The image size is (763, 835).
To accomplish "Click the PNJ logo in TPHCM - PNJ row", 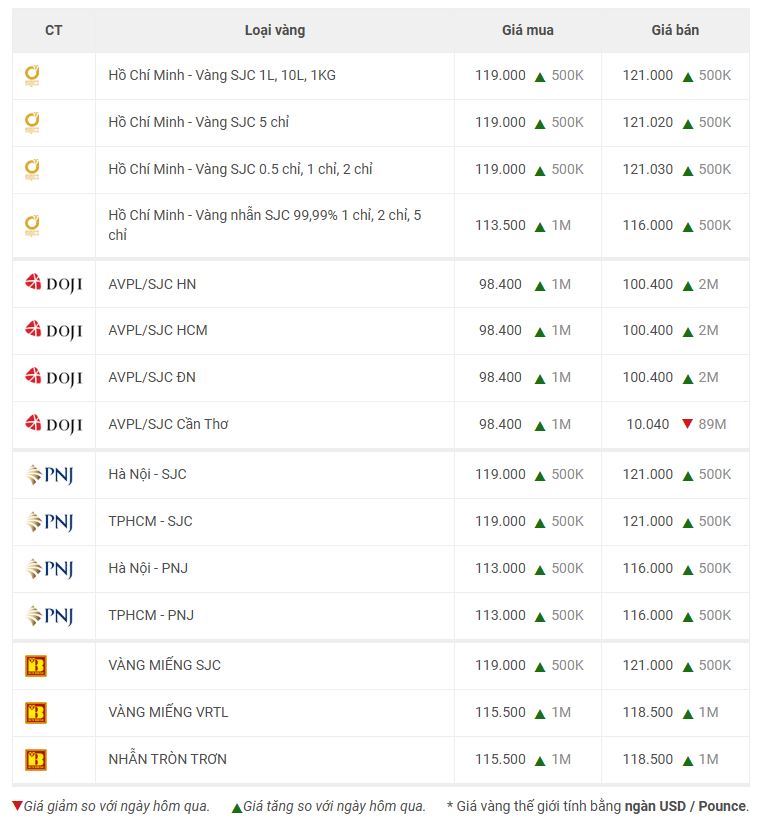I will coord(50,616).
